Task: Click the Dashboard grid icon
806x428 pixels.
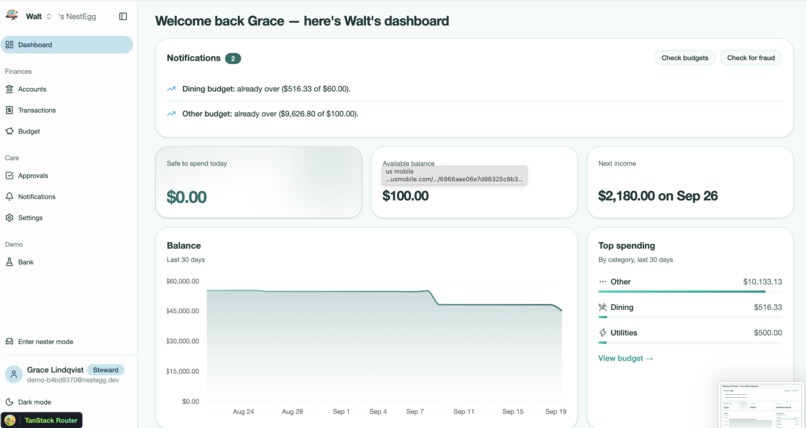Action: coord(9,45)
